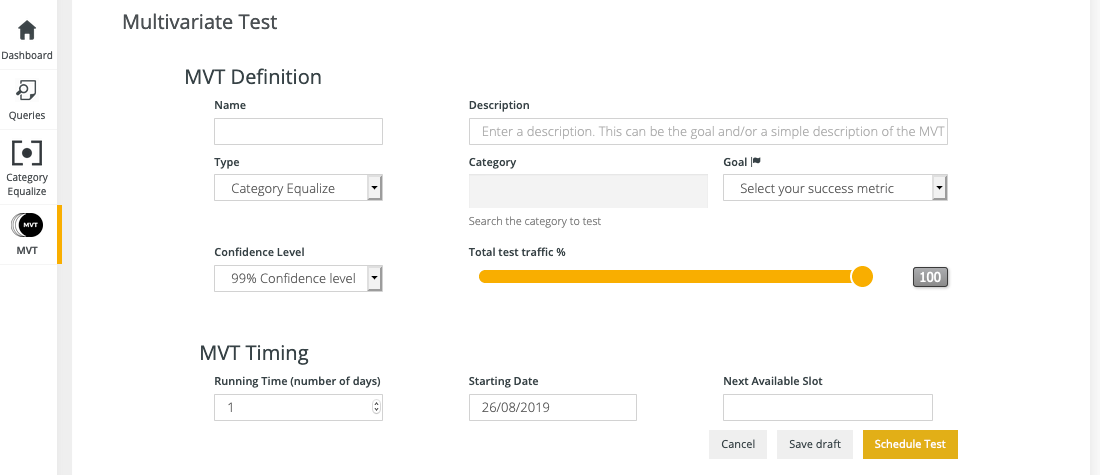Image resolution: width=1100 pixels, height=475 pixels.
Task: Click the Running Time stepper arrows
Action: [x=377, y=406]
